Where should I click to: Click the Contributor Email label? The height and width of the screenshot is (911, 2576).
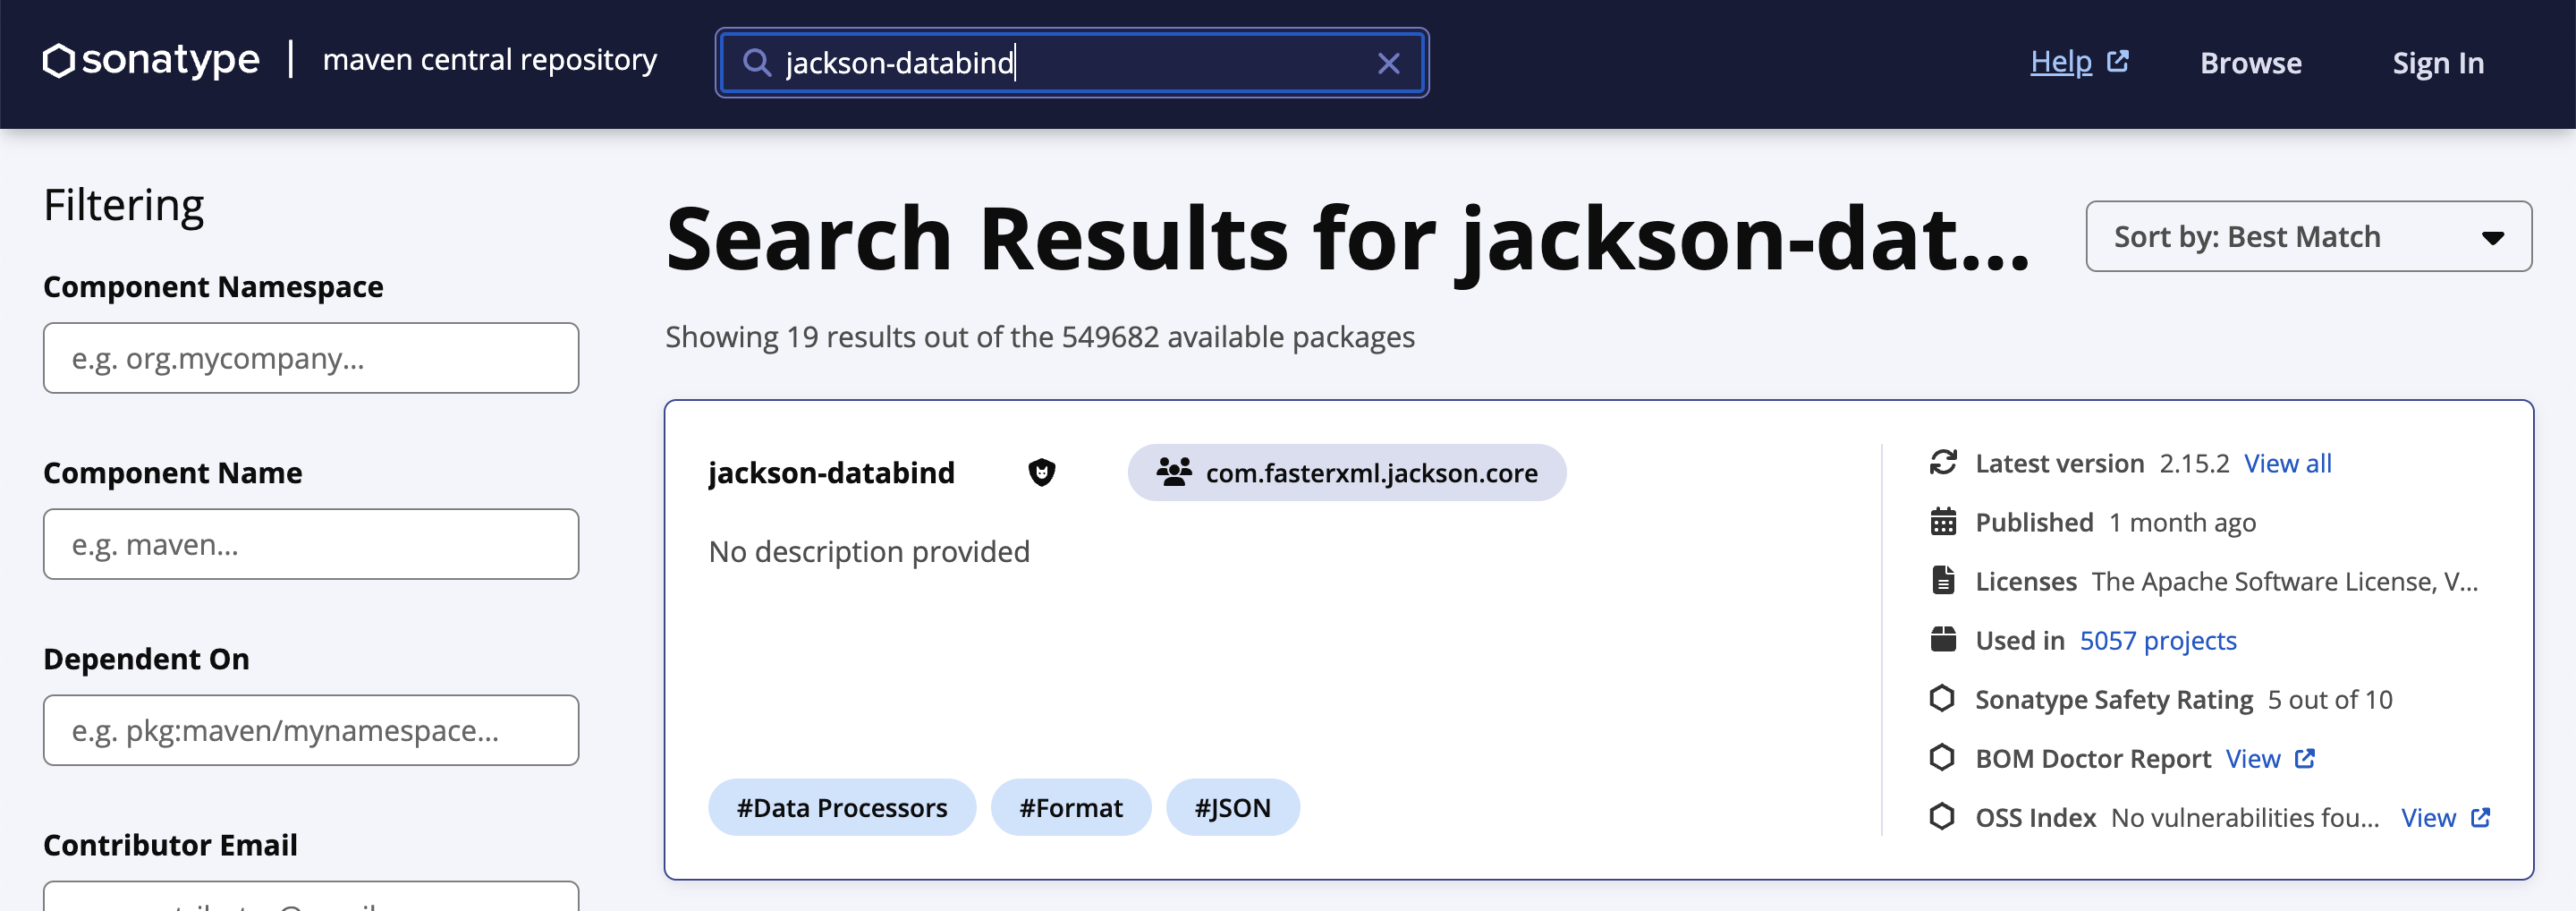tap(170, 845)
